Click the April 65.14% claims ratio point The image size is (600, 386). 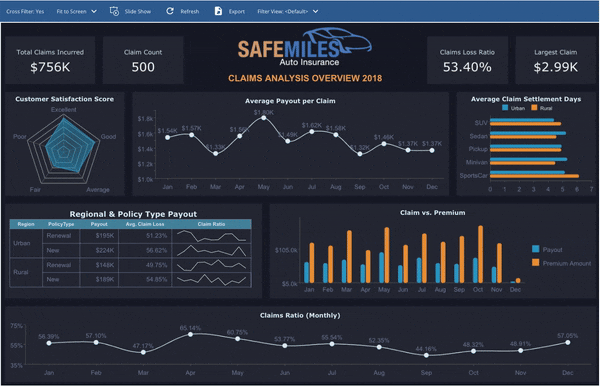coord(190,334)
